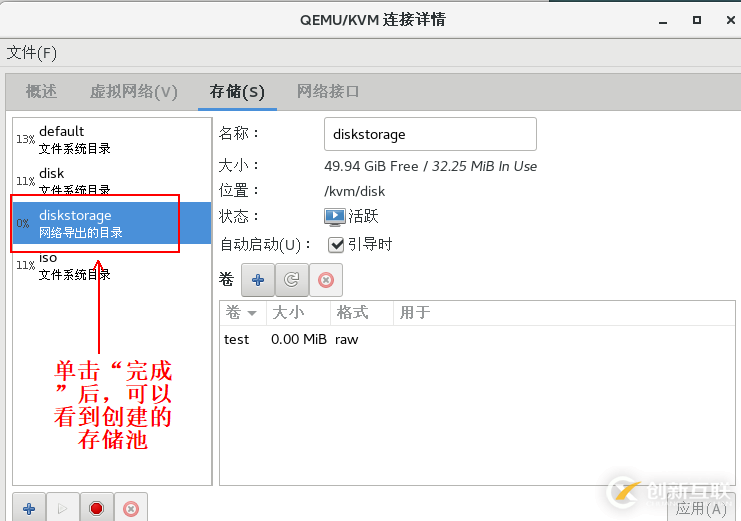Click the delete volume icon

click(325, 281)
